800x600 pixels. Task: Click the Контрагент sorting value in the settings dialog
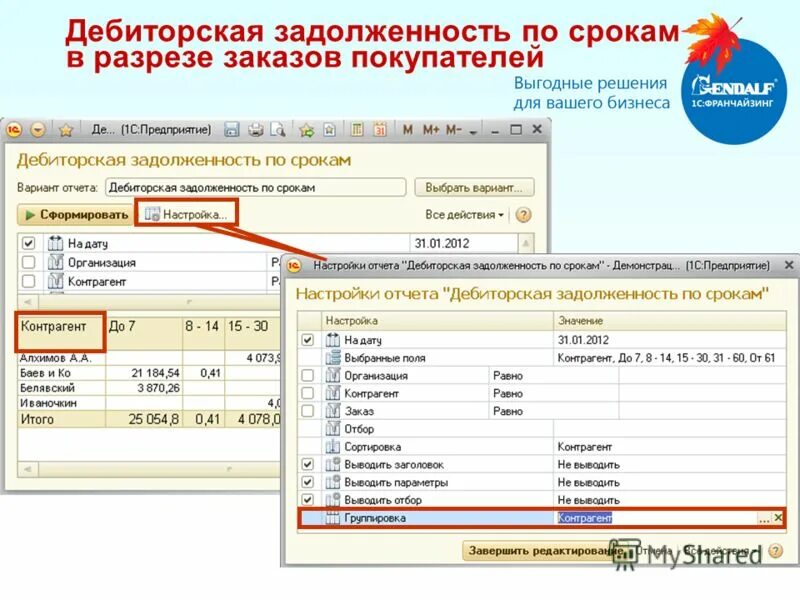tap(584, 447)
